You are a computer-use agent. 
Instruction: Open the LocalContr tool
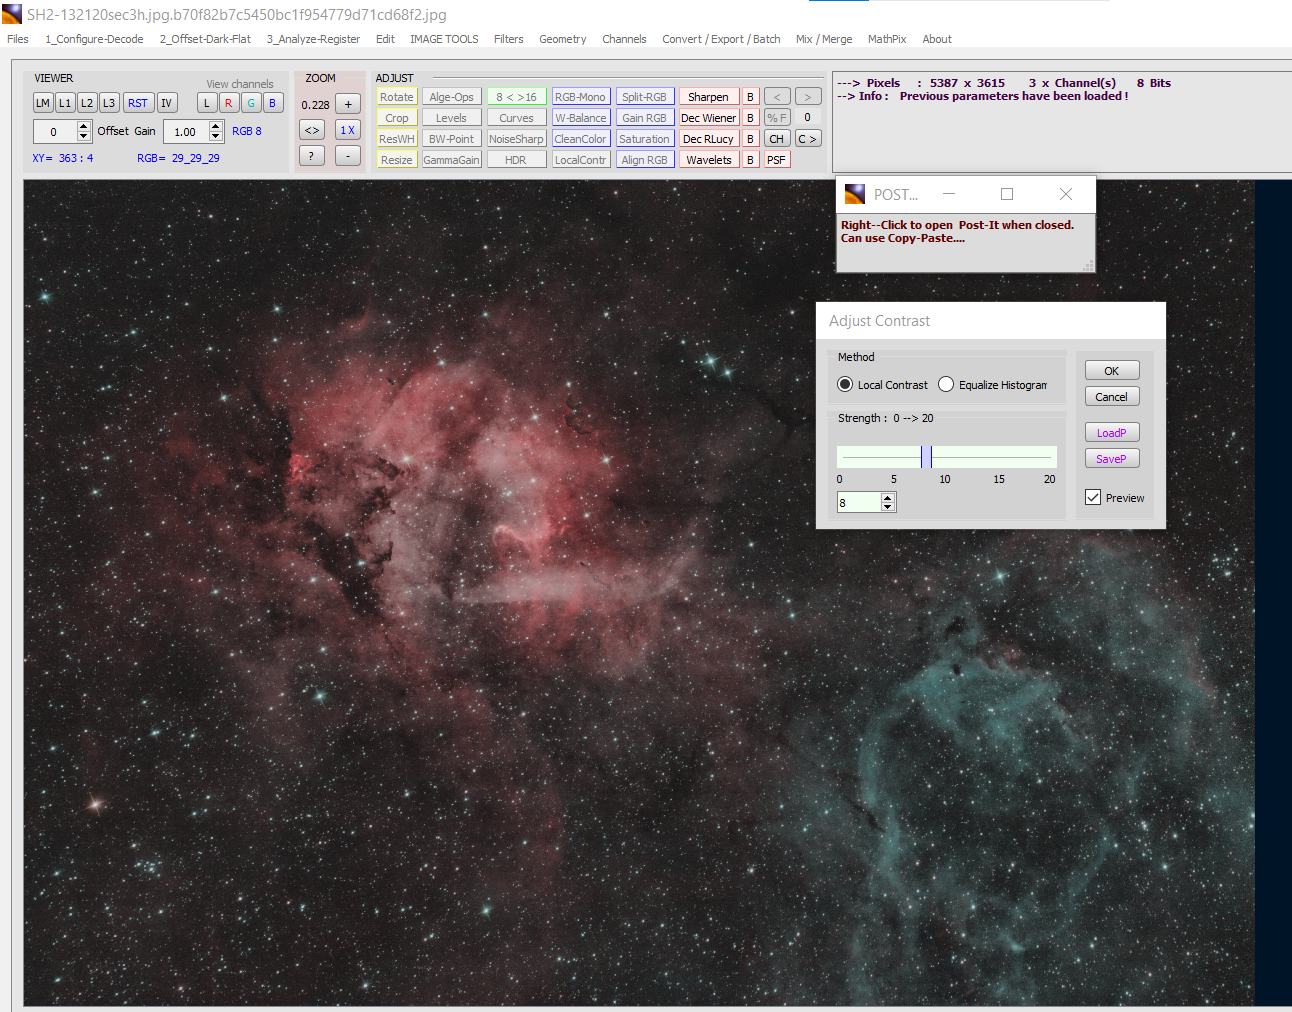pos(581,160)
